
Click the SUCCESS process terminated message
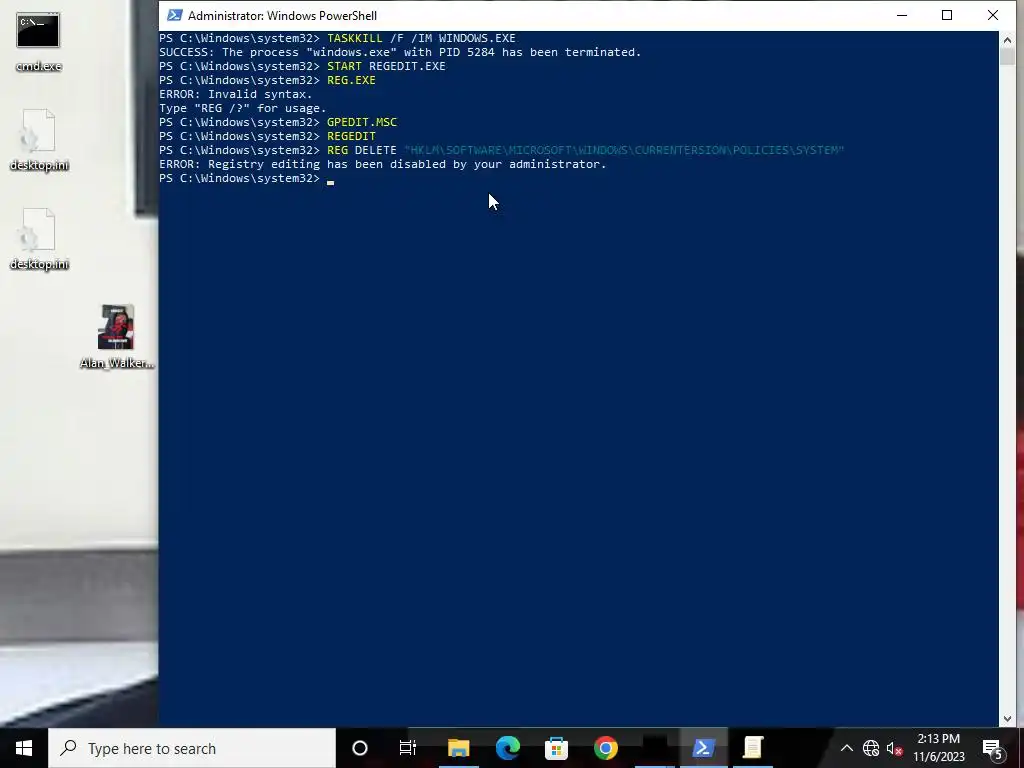tap(400, 52)
